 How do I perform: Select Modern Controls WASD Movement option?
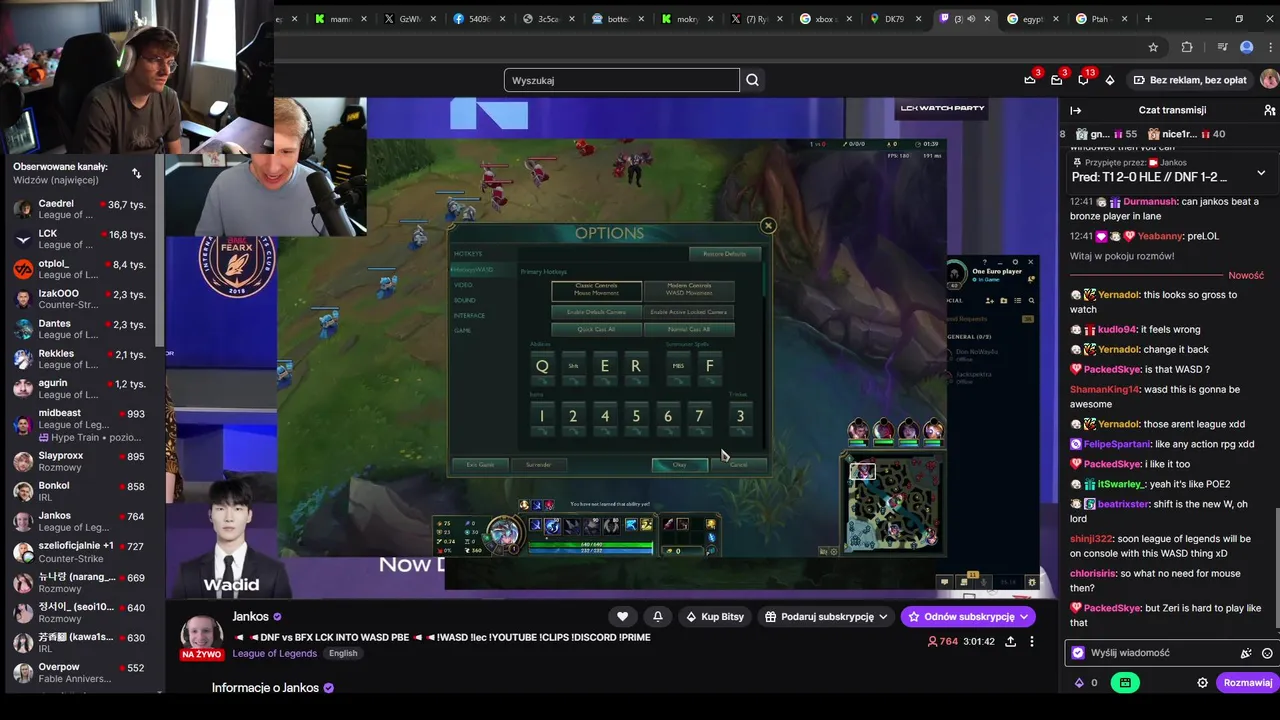(689, 291)
